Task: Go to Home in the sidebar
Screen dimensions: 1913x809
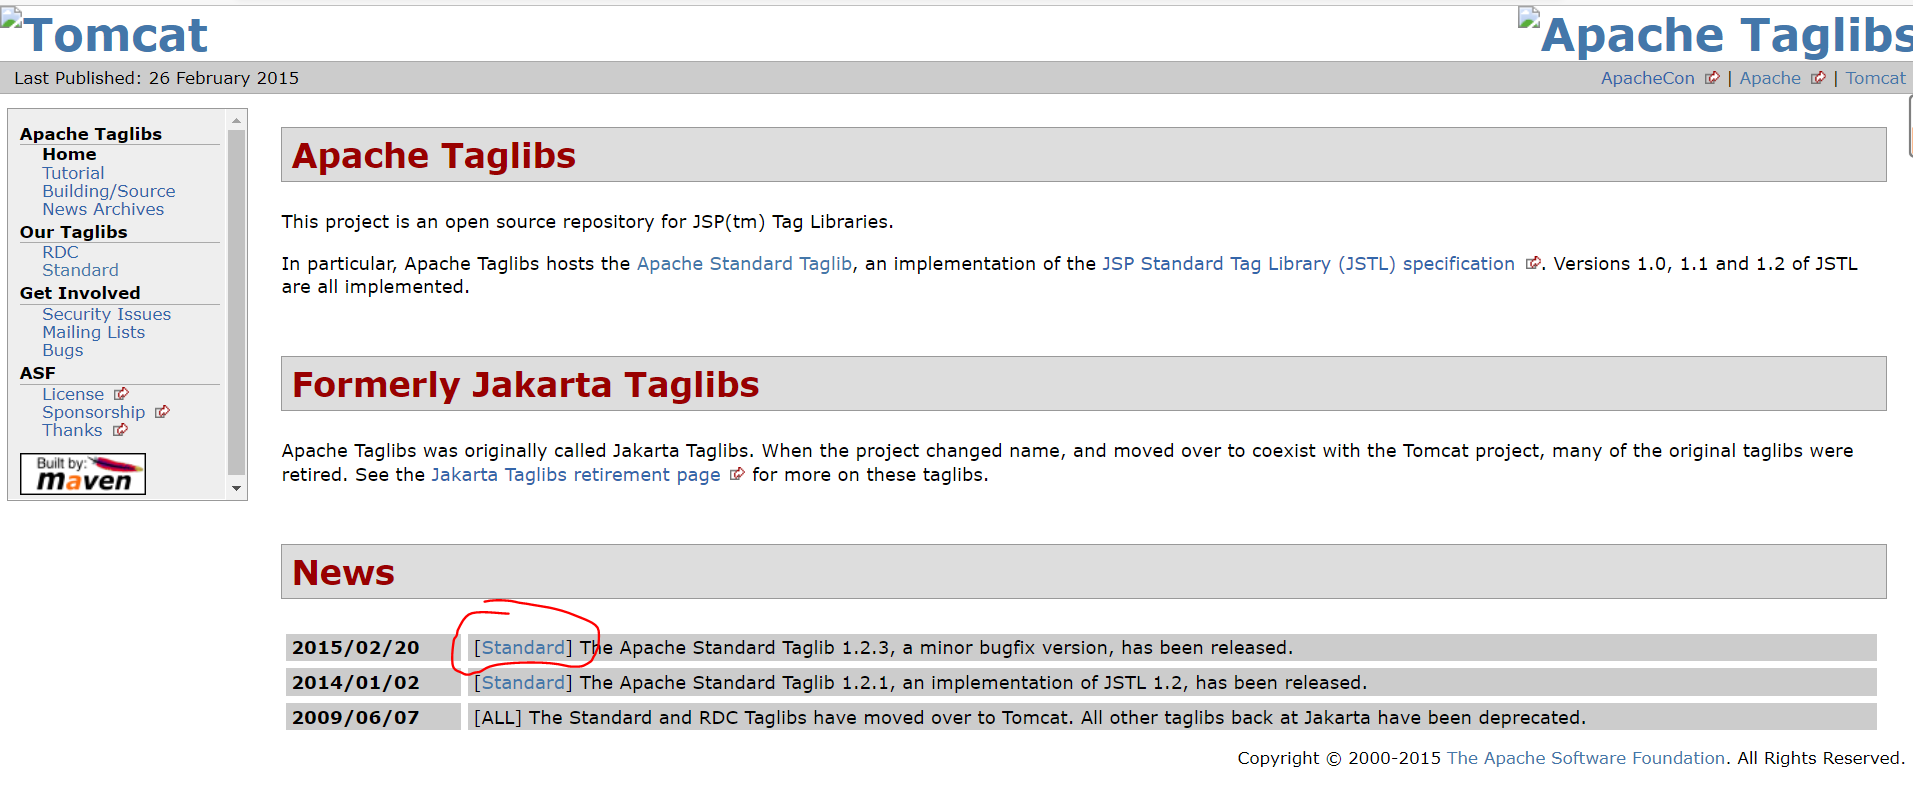Action: (x=69, y=154)
